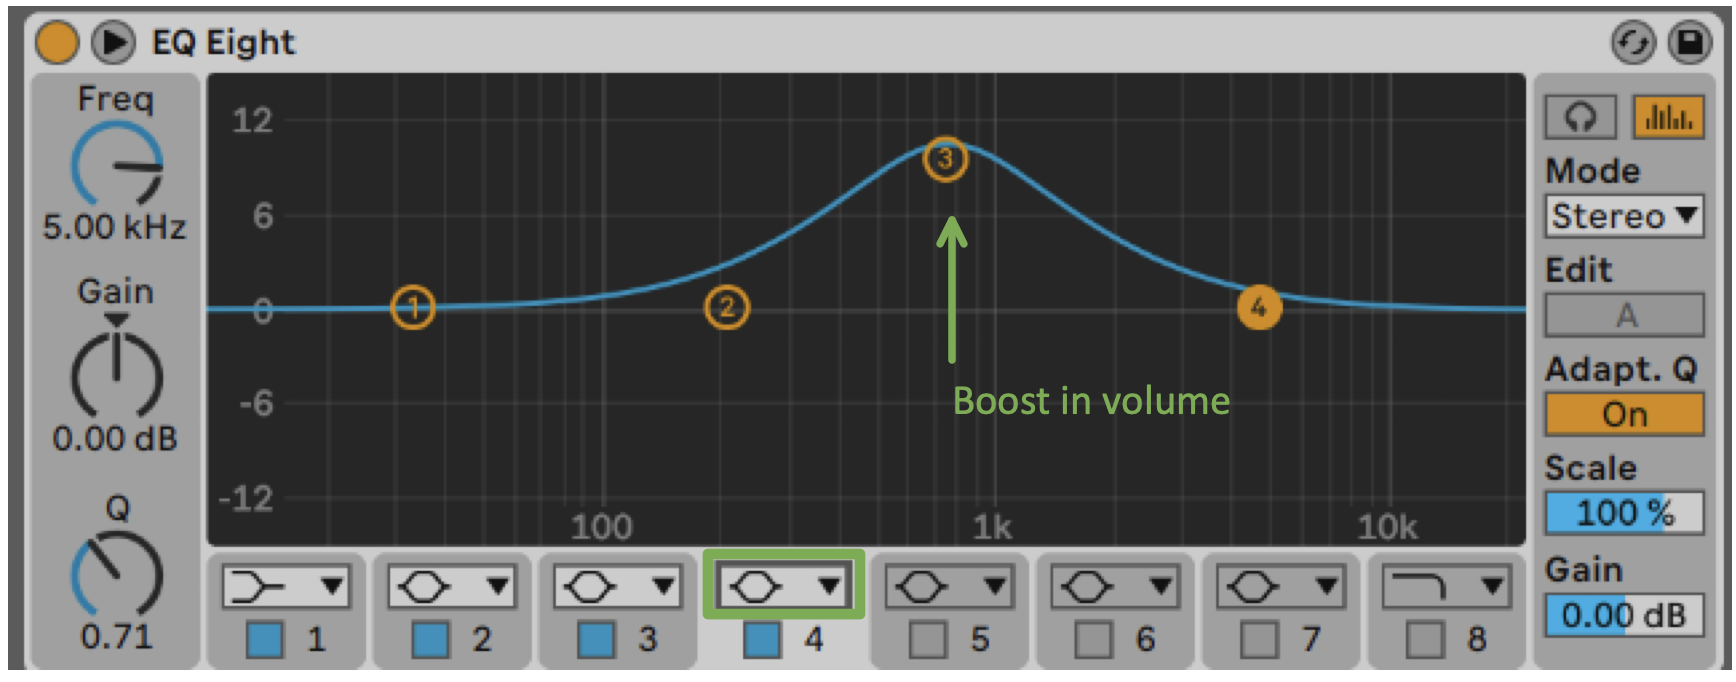Enable band 7 activator square
1736x682 pixels.
1260,639
